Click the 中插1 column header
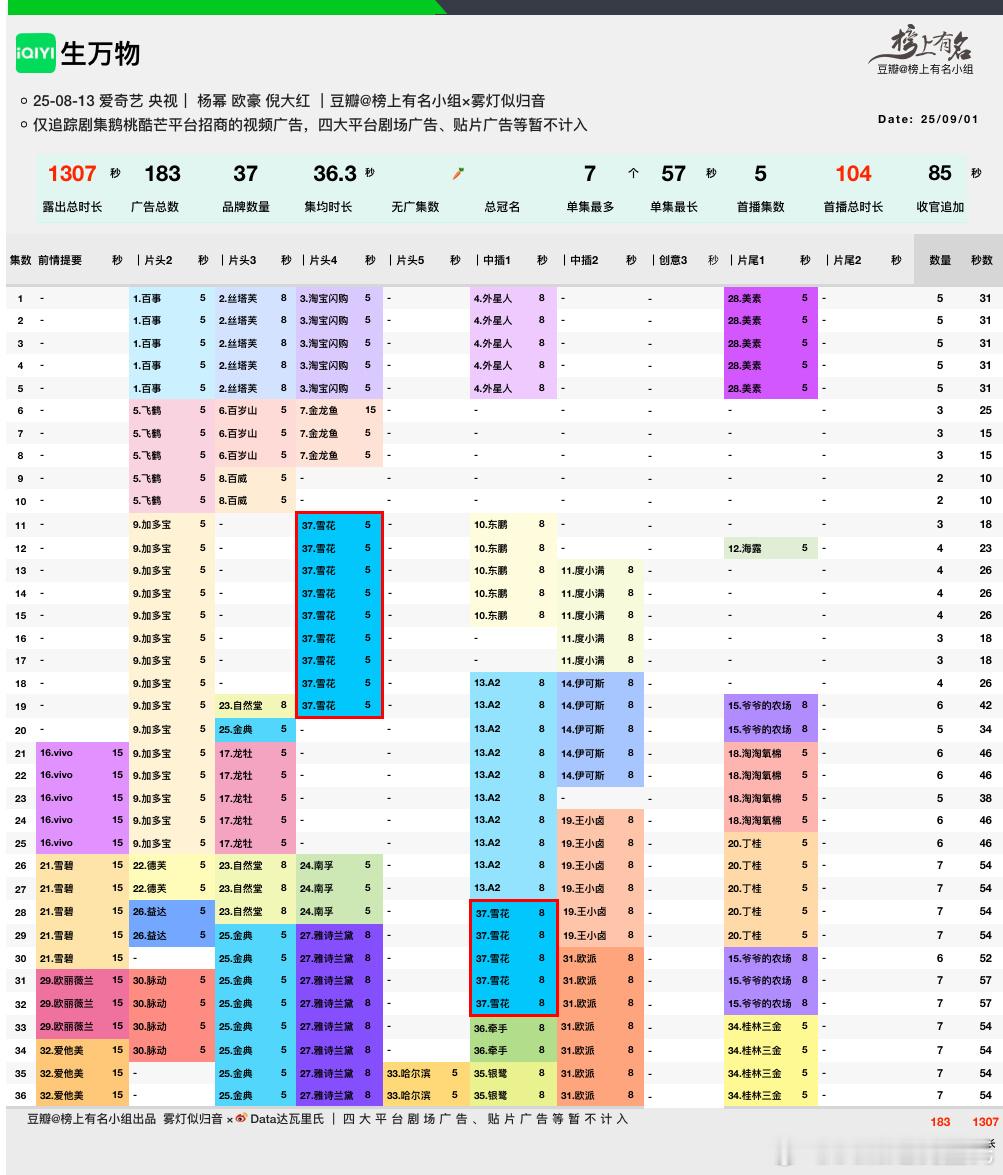Image resolution: width=1003 pixels, height=1175 pixels. [497, 260]
